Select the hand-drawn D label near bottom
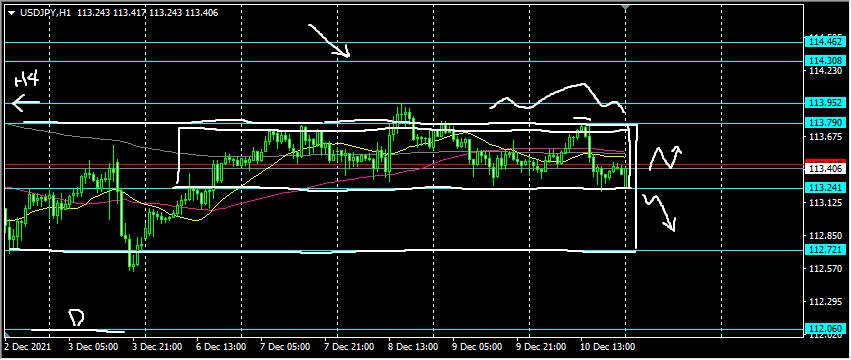Viewport: 851px width, 360px height. pos(77,318)
